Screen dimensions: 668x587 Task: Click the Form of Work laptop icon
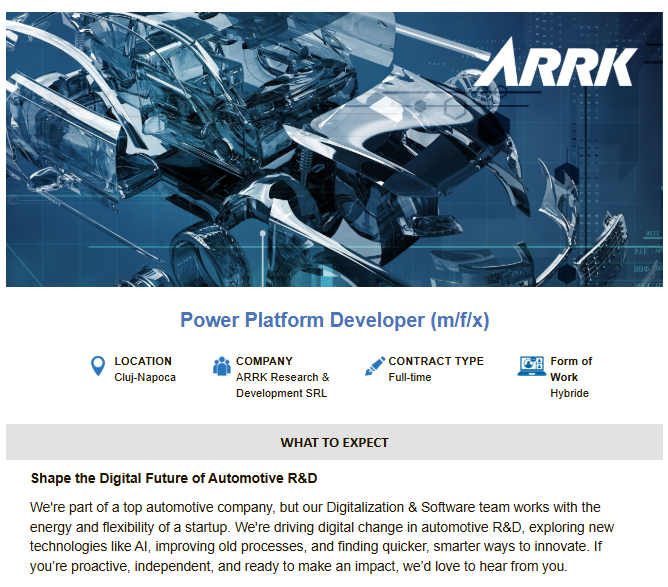(x=531, y=367)
